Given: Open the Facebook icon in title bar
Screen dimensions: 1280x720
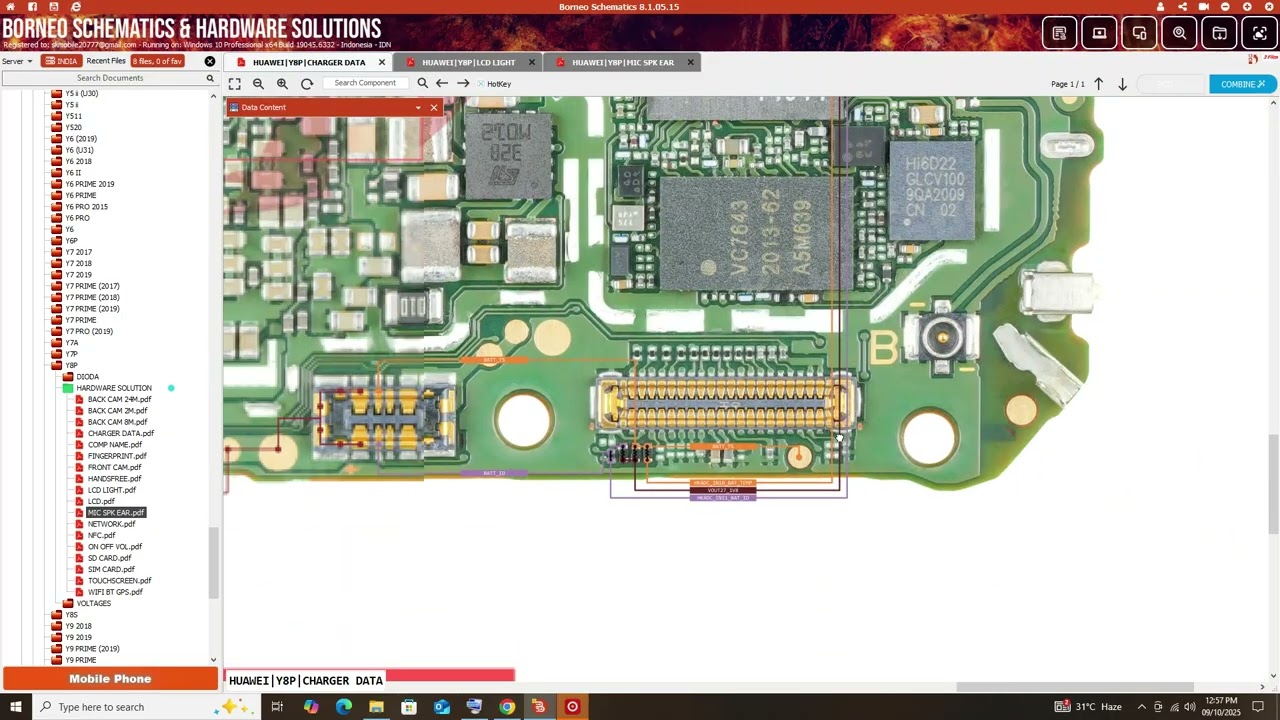Looking at the screenshot, I should [32, 7].
